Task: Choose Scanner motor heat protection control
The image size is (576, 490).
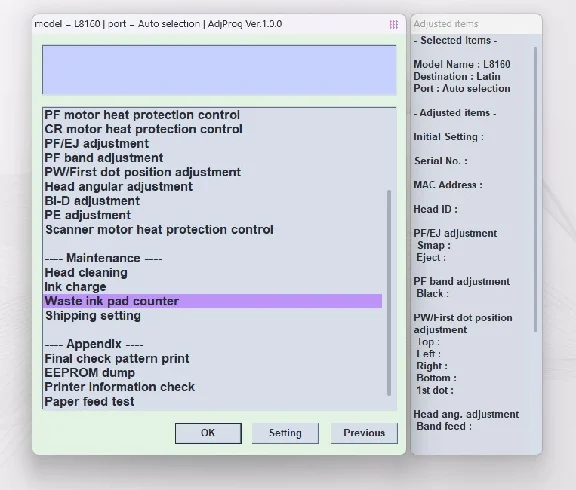Action: point(159,230)
